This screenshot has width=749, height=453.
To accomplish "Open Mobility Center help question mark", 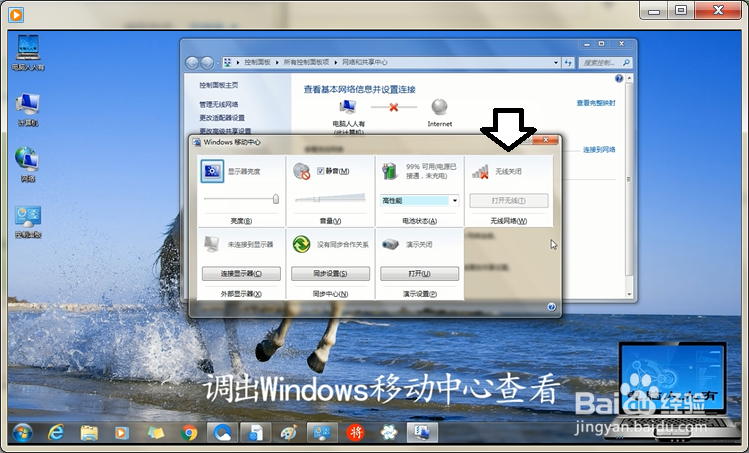I will (551, 307).
